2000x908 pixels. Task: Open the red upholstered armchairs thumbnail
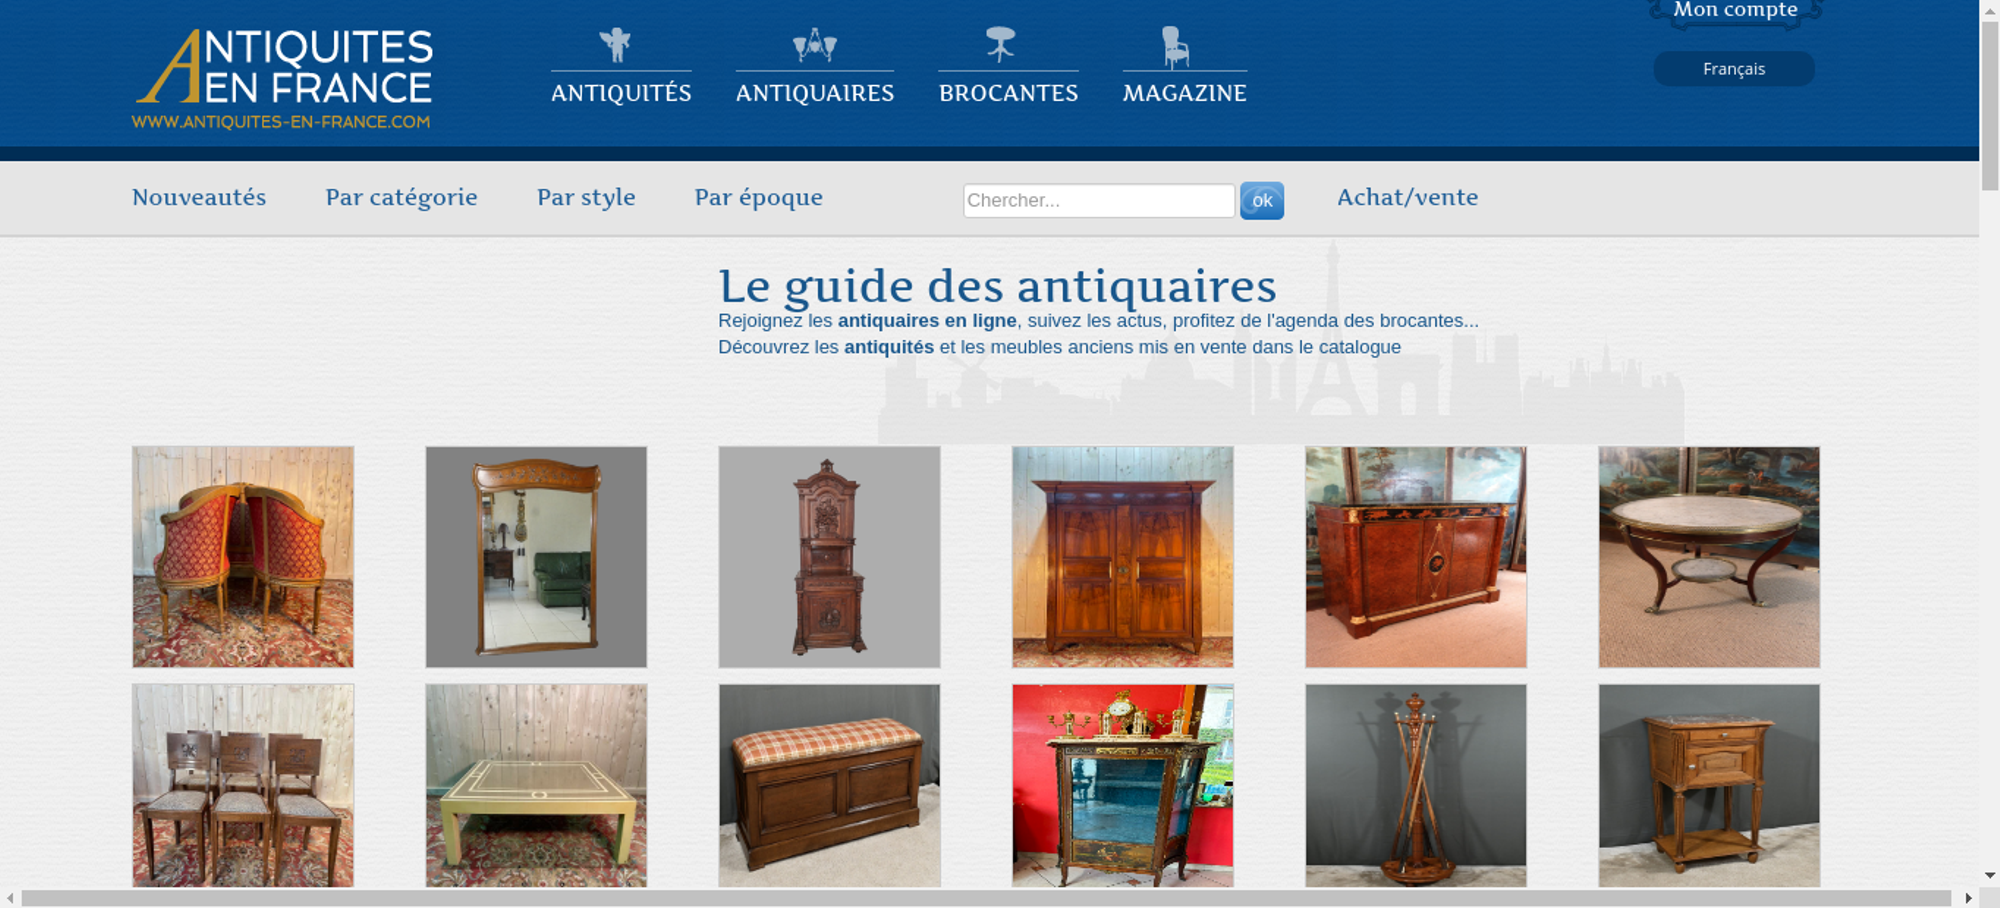click(243, 557)
